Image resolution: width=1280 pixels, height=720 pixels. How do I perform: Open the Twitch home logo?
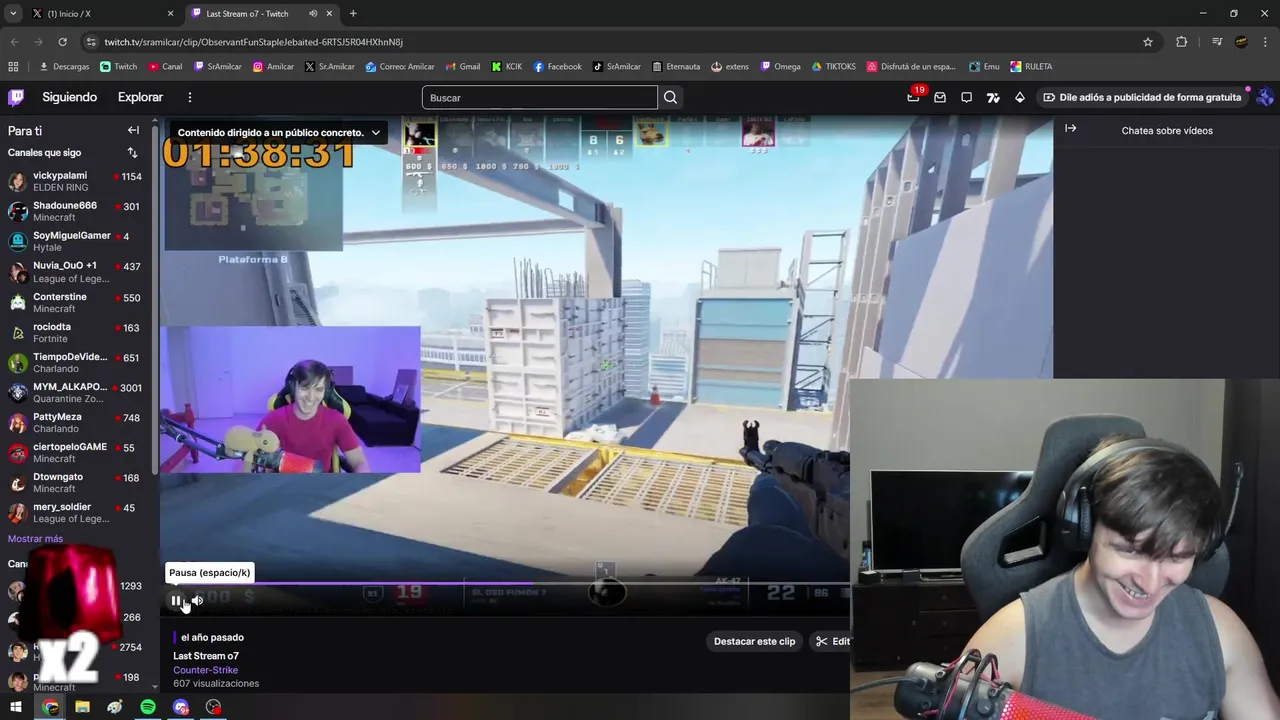(16, 97)
